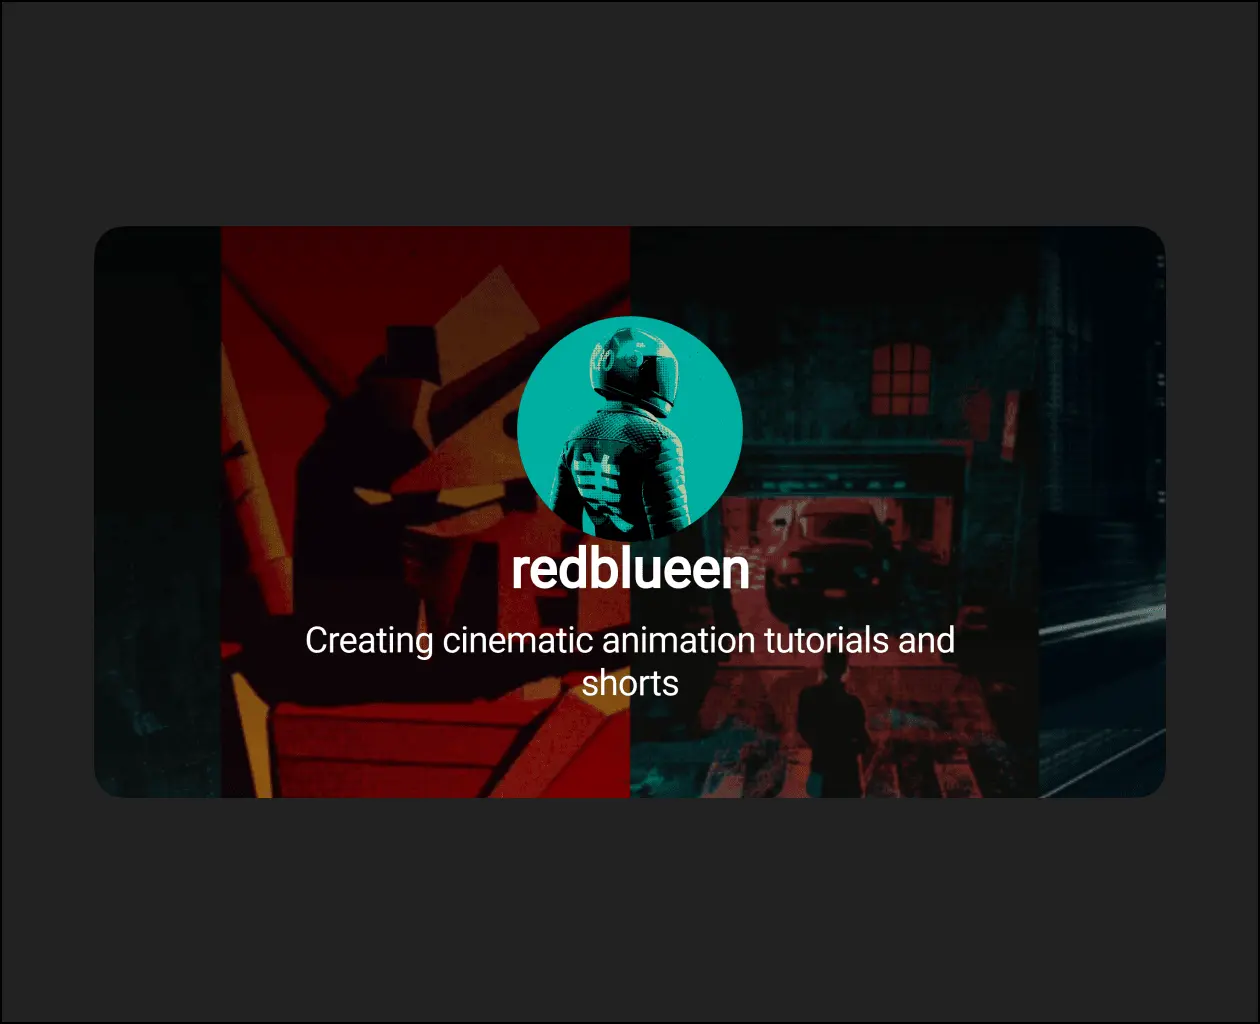Click the word shorts in the description line

pos(630,684)
